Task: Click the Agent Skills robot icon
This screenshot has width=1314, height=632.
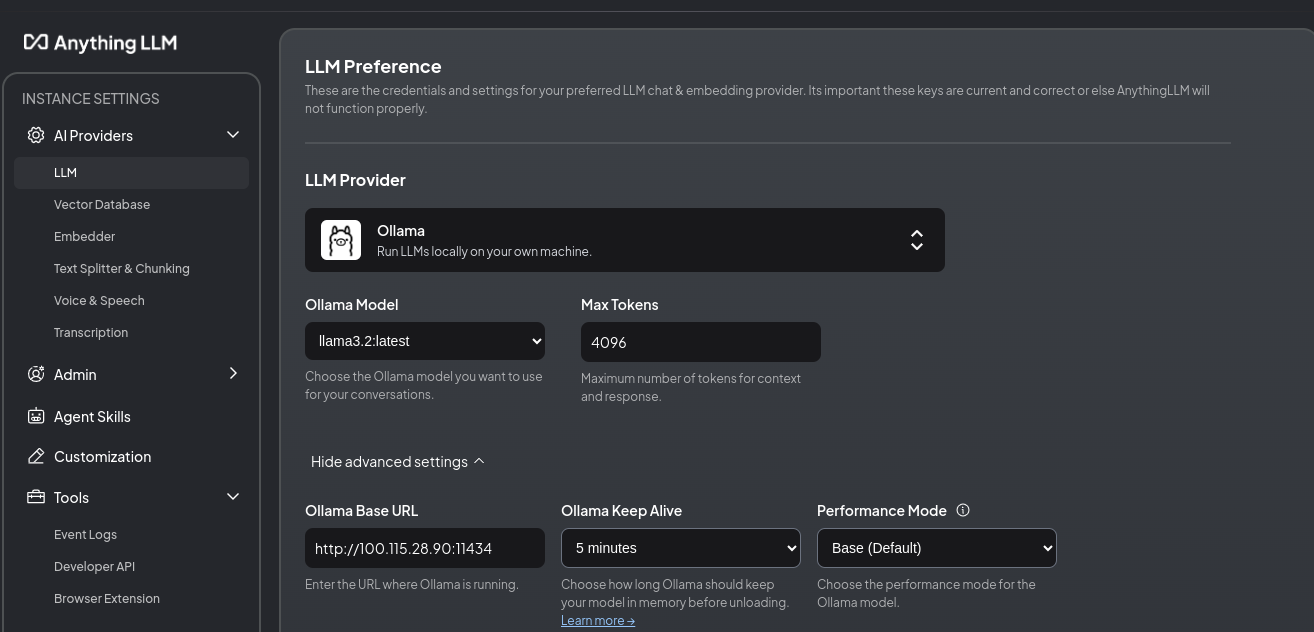Action: coord(36,416)
